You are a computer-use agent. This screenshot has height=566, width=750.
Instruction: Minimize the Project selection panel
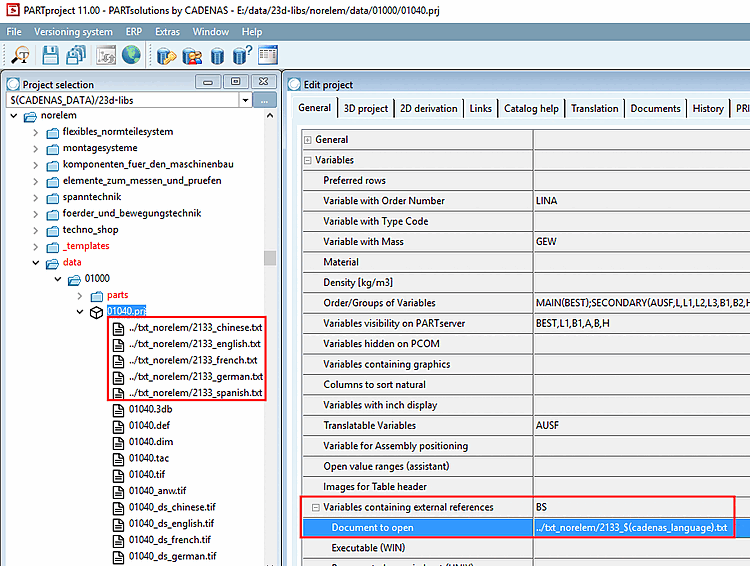(x=208, y=82)
